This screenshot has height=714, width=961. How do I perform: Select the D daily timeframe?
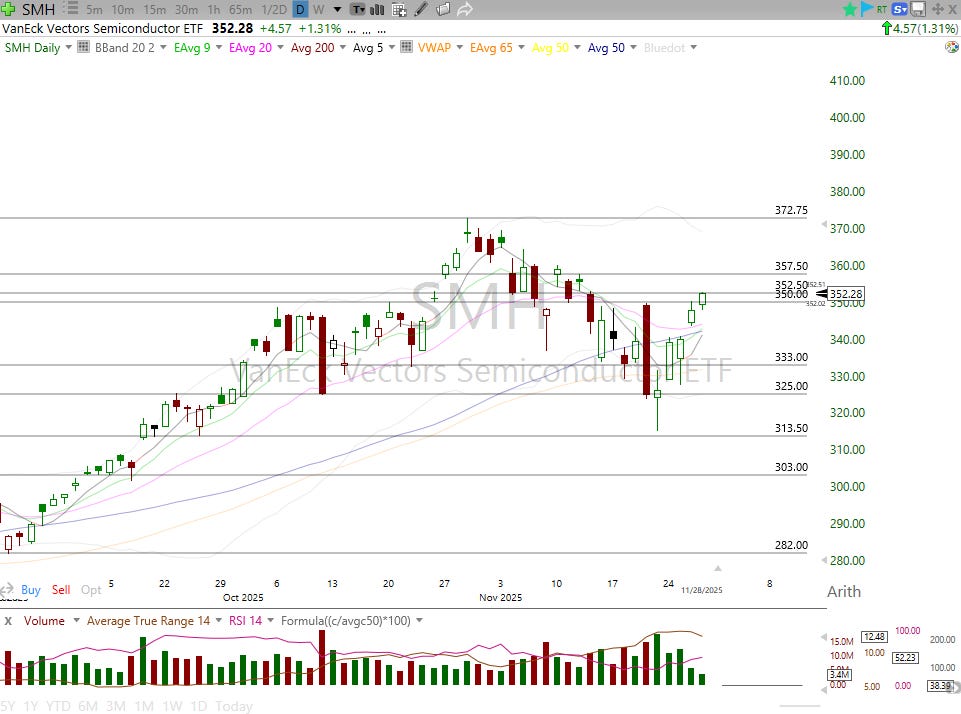[300, 10]
